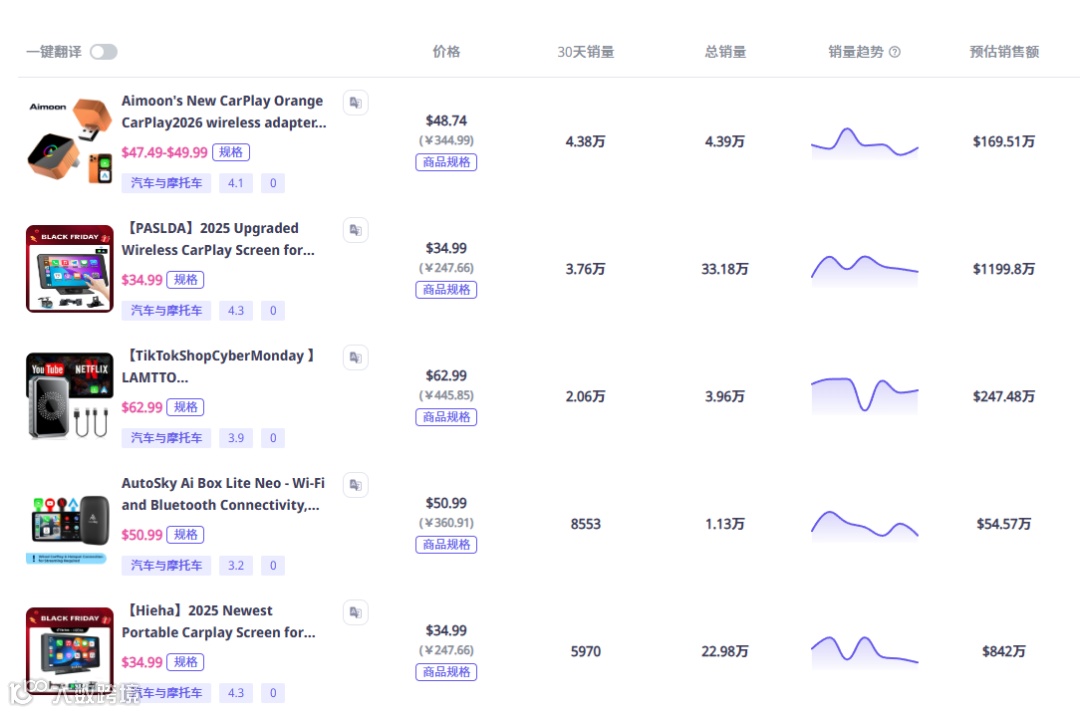1080x713 pixels.
Task: Click 规格 tag in the Hieha row
Action: click(185, 662)
